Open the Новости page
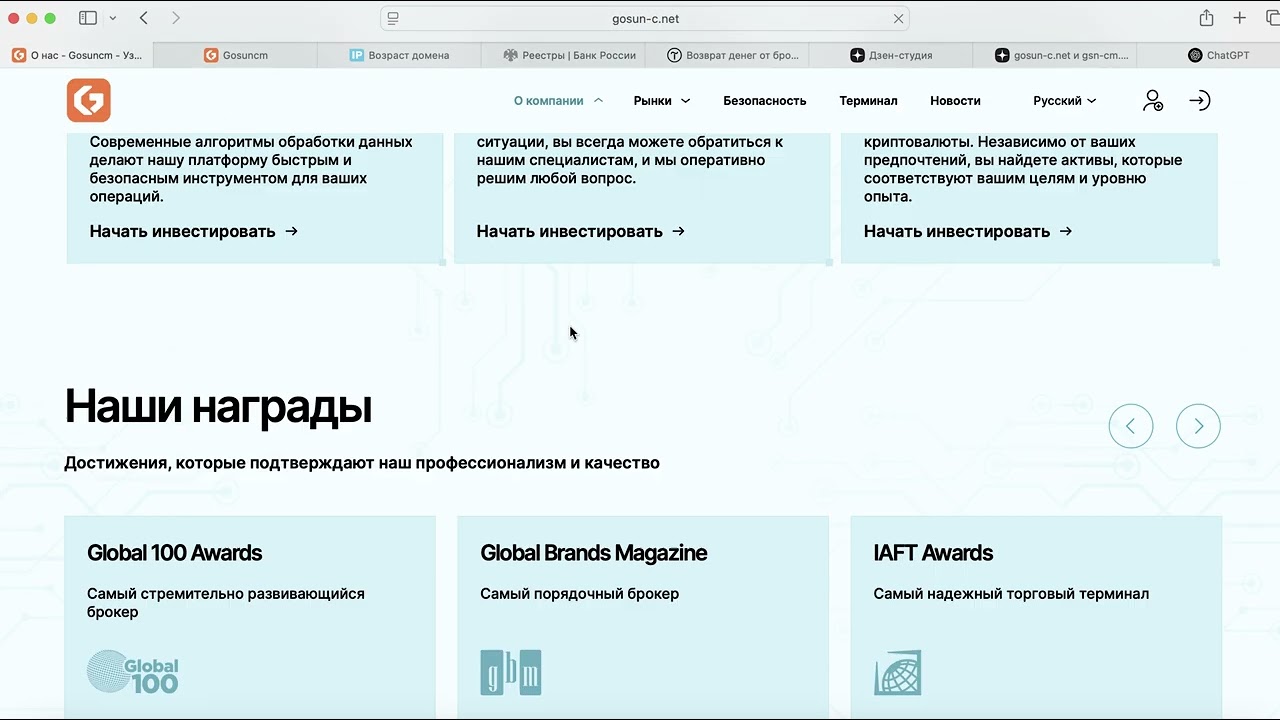Screen dimensions: 1280x720 pyautogui.click(x=955, y=100)
